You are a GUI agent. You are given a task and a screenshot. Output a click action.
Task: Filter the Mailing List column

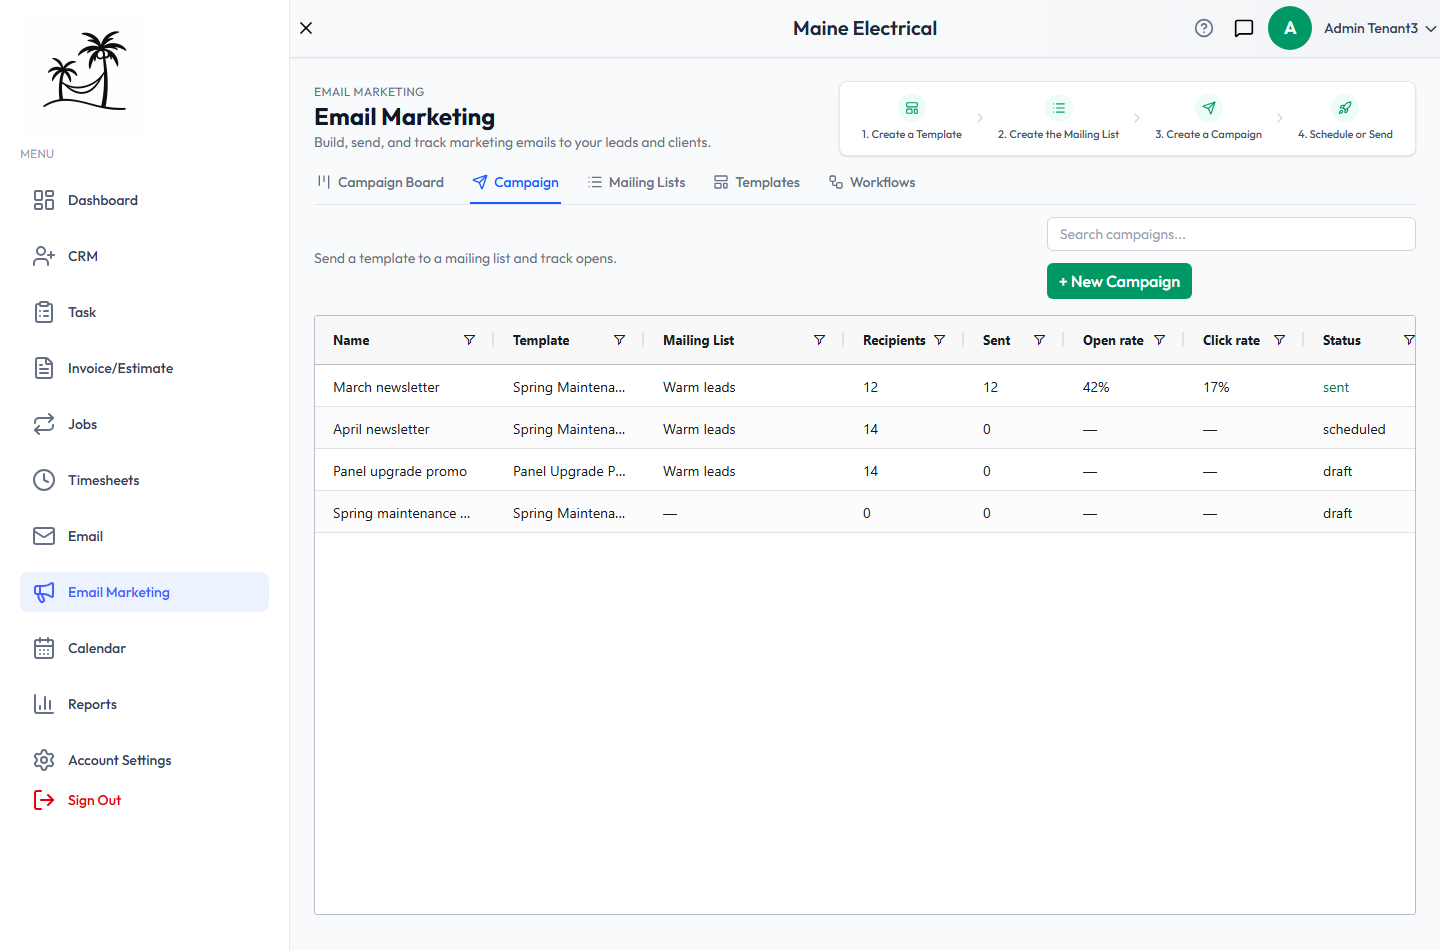819,340
